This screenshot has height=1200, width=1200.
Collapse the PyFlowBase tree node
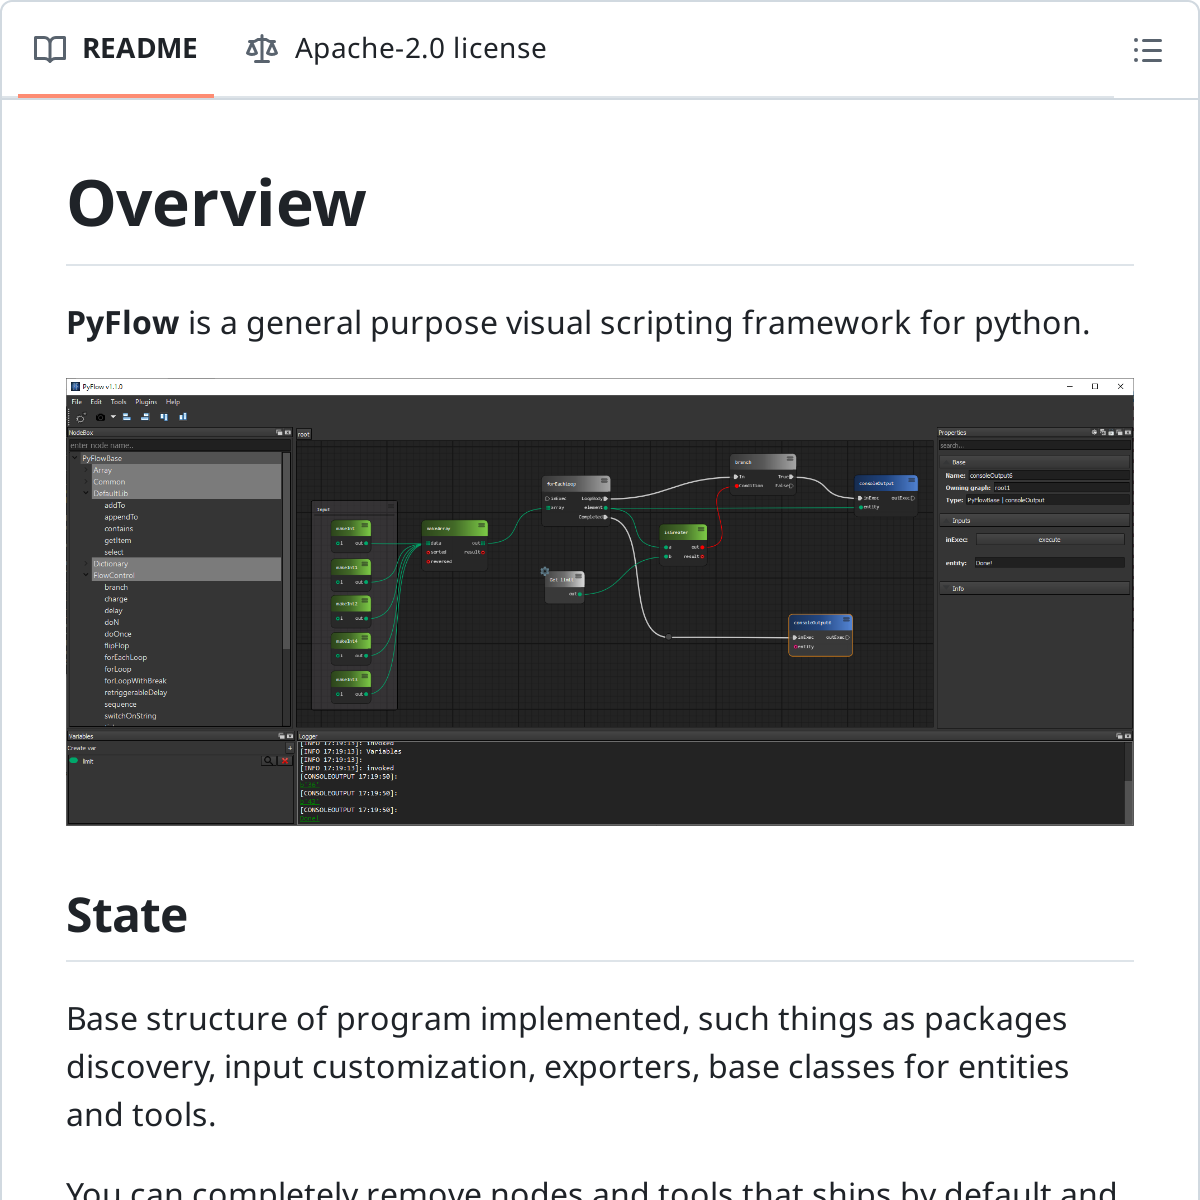point(75,458)
